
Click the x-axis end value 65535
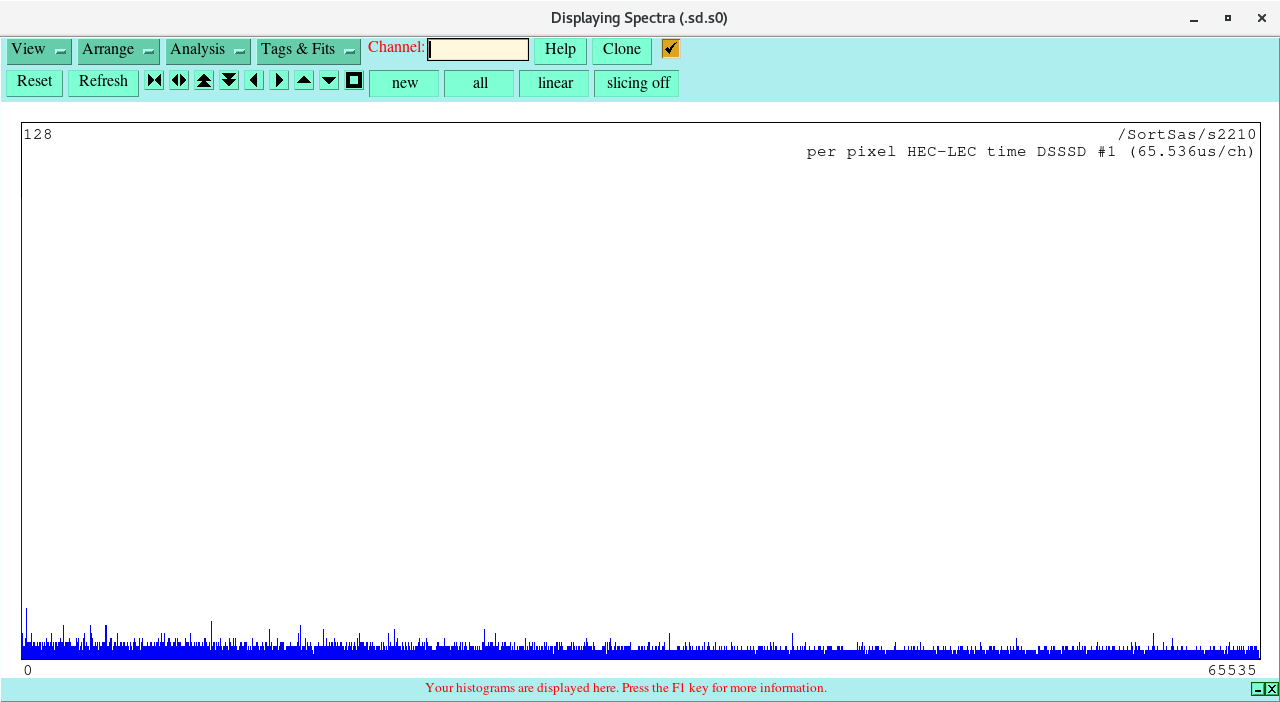[x=1231, y=670]
